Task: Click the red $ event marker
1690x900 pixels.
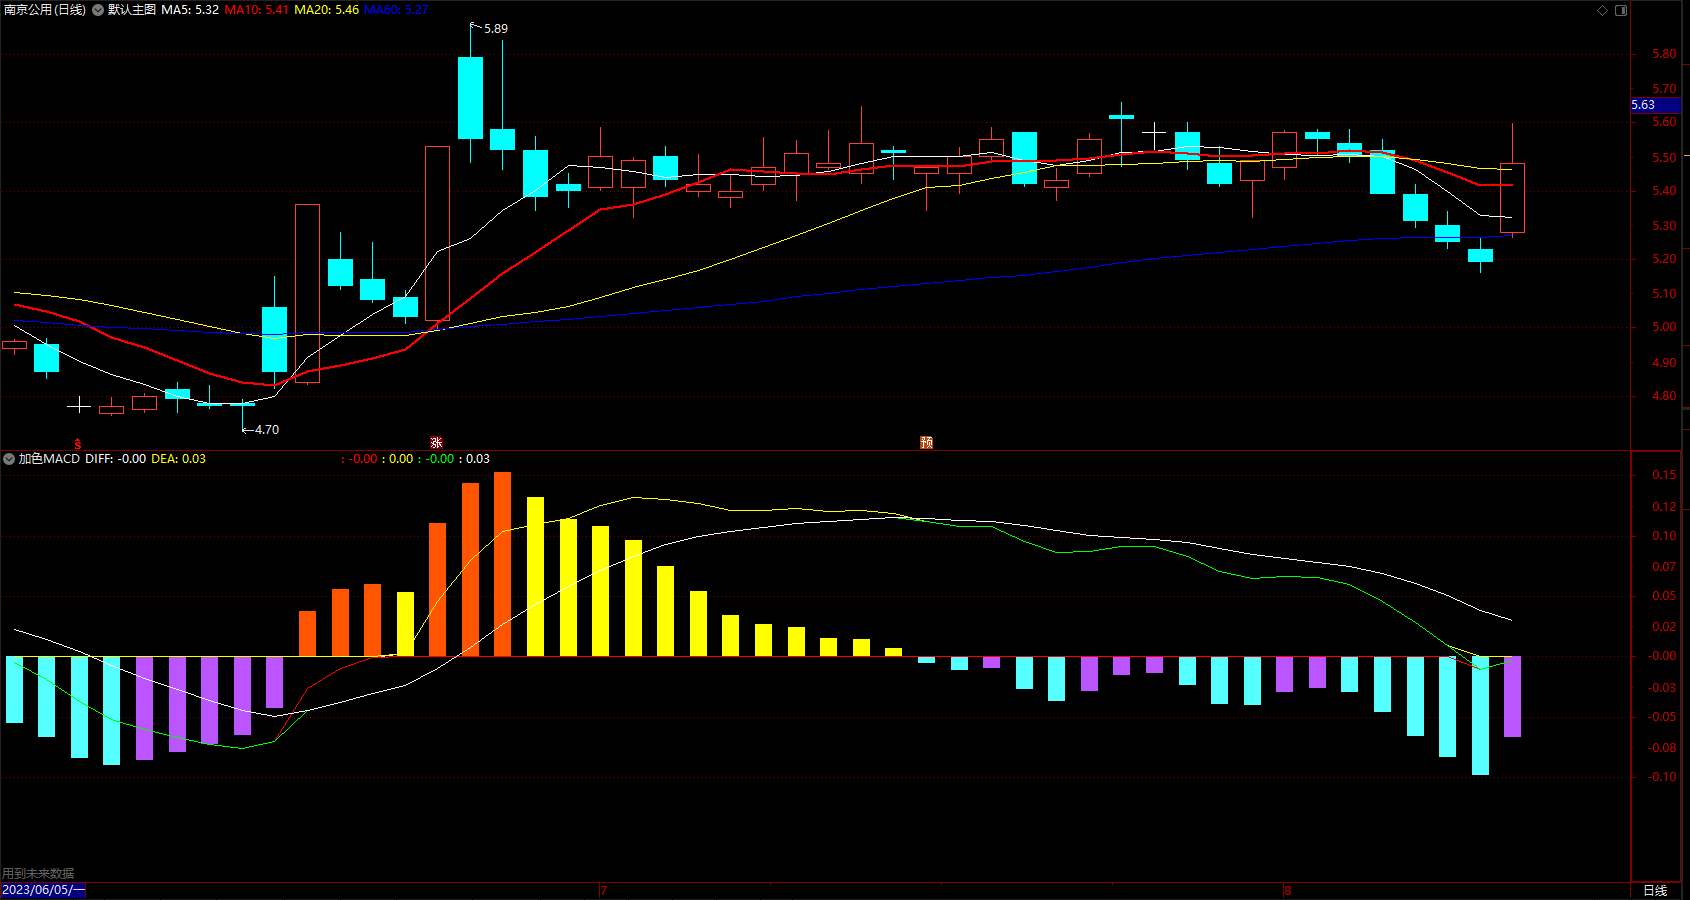Action: [78, 444]
